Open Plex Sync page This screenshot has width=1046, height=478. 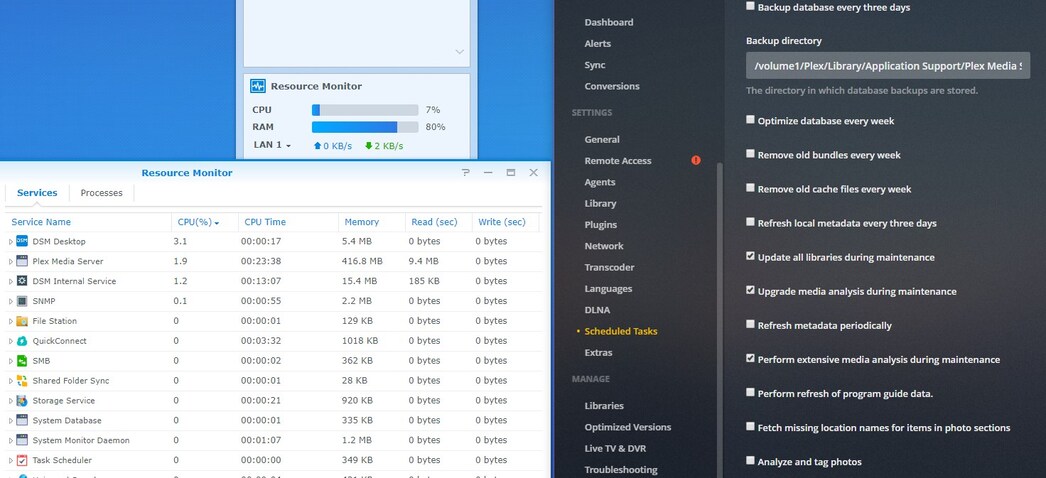tap(595, 65)
